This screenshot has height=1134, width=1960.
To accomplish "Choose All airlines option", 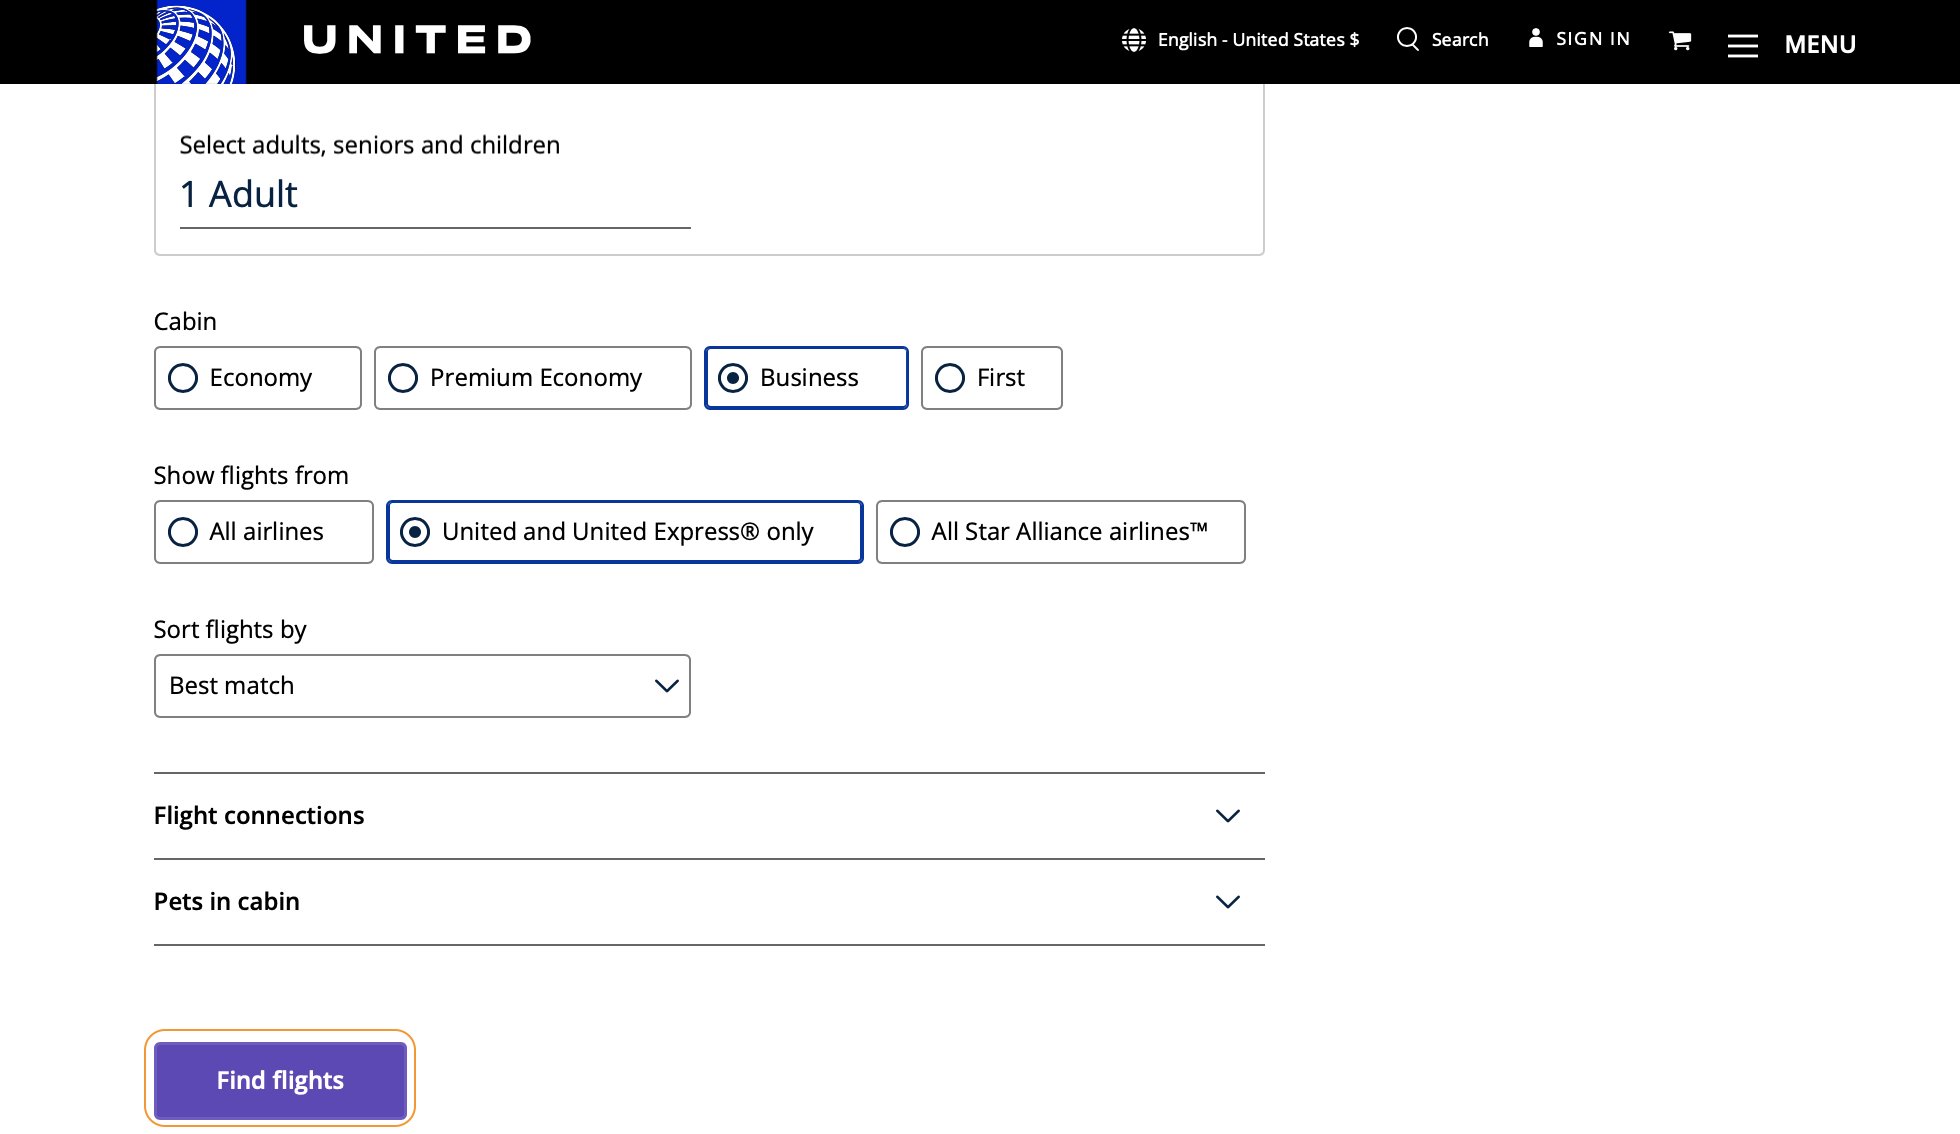I will pyautogui.click(x=264, y=532).
